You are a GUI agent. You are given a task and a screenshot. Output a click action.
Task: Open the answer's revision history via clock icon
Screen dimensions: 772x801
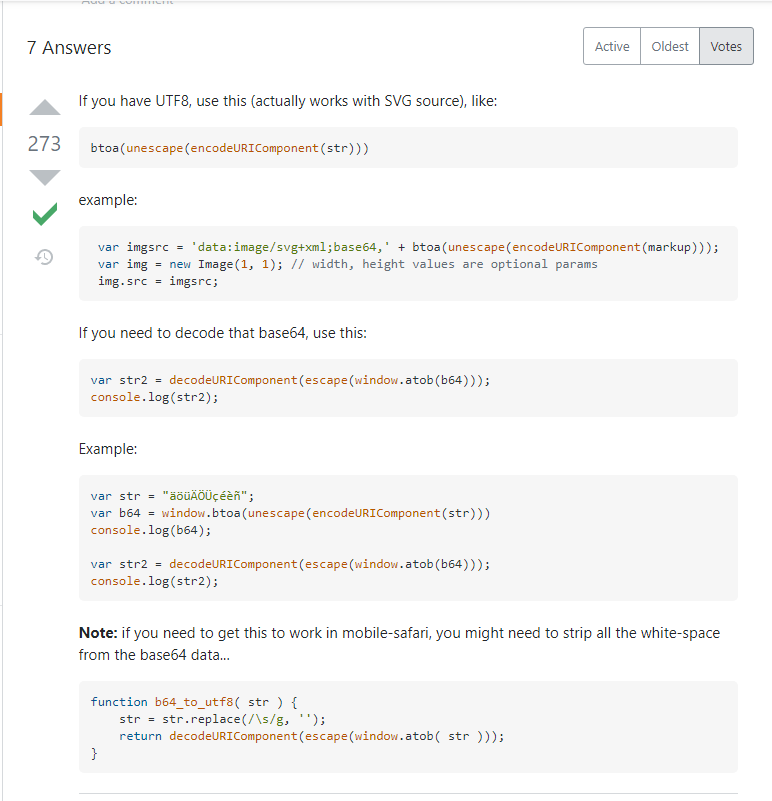click(44, 257)
